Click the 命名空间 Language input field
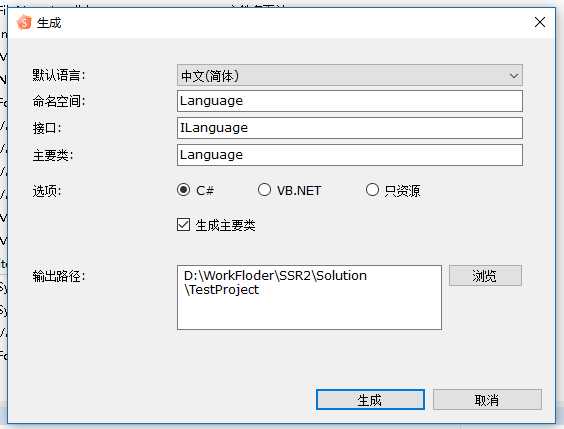564x429 pixels. coord(350,101)
